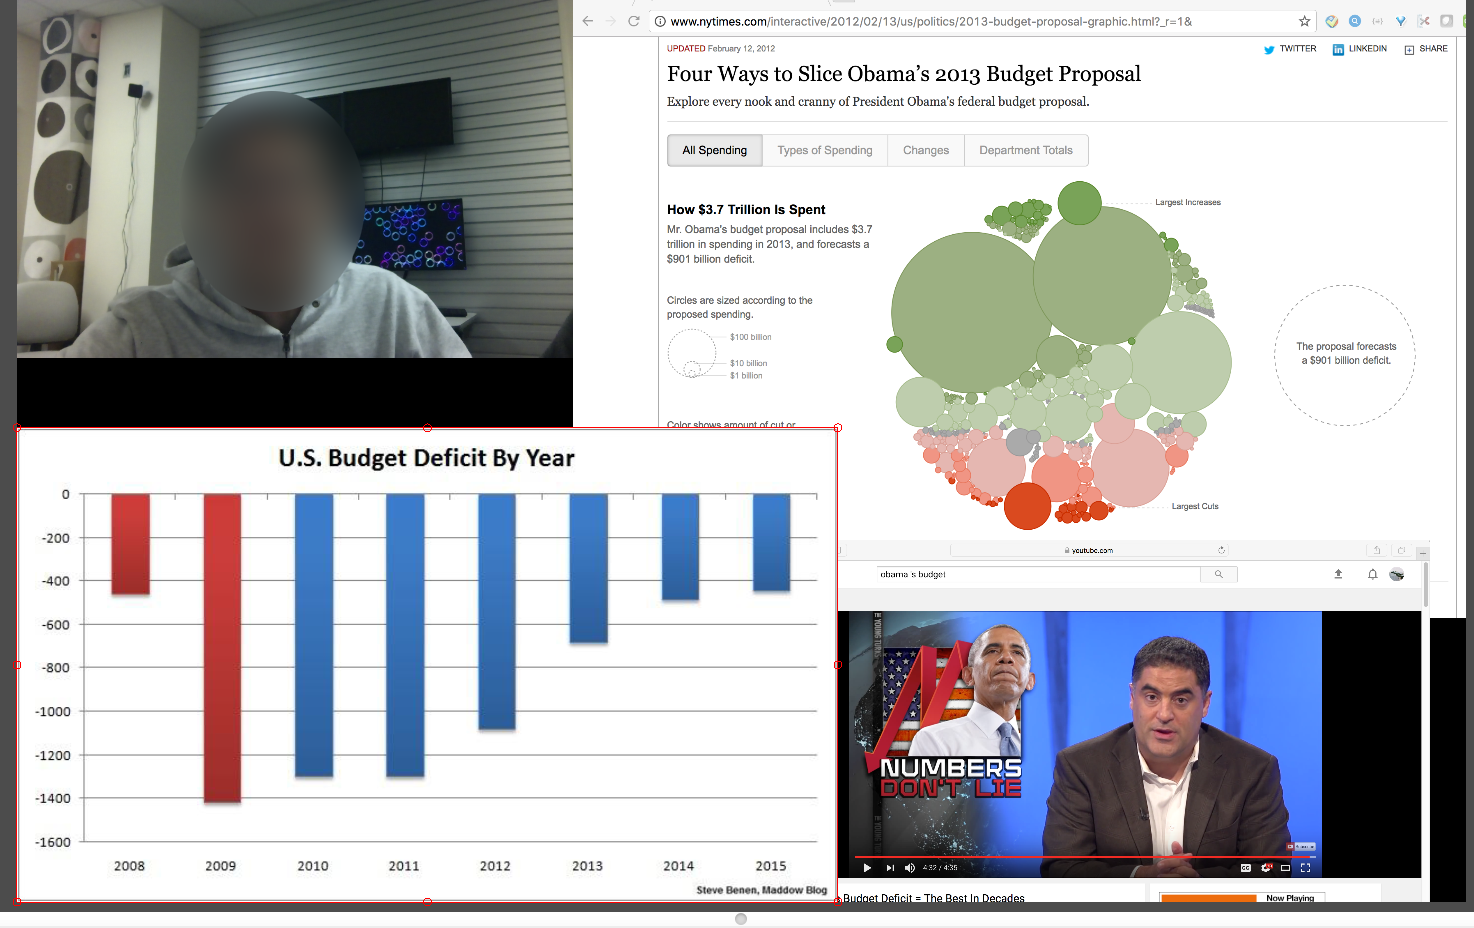Click the dashed $901 billion deficit circle
The image size is (1474, 928).
1345,355
